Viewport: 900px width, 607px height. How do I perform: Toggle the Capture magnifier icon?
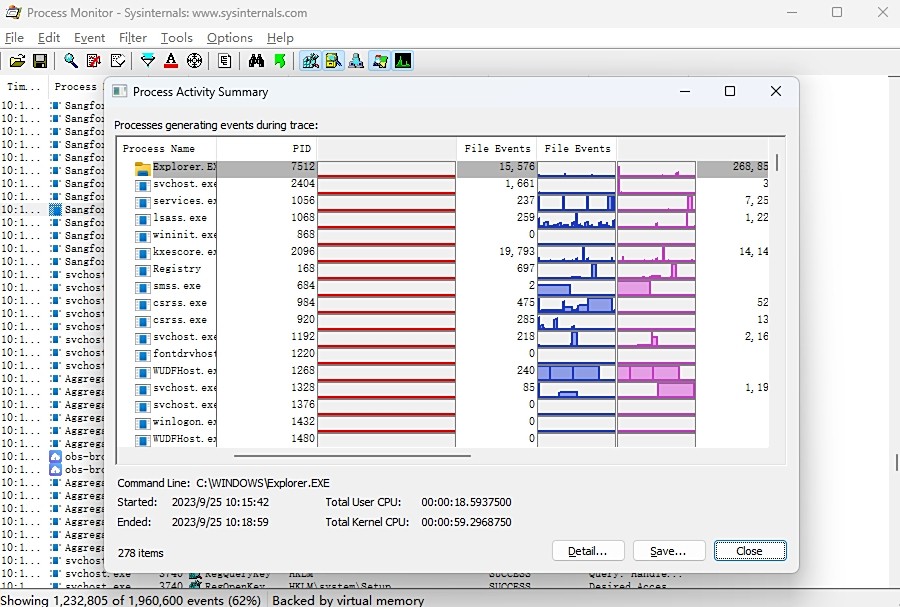71,61
